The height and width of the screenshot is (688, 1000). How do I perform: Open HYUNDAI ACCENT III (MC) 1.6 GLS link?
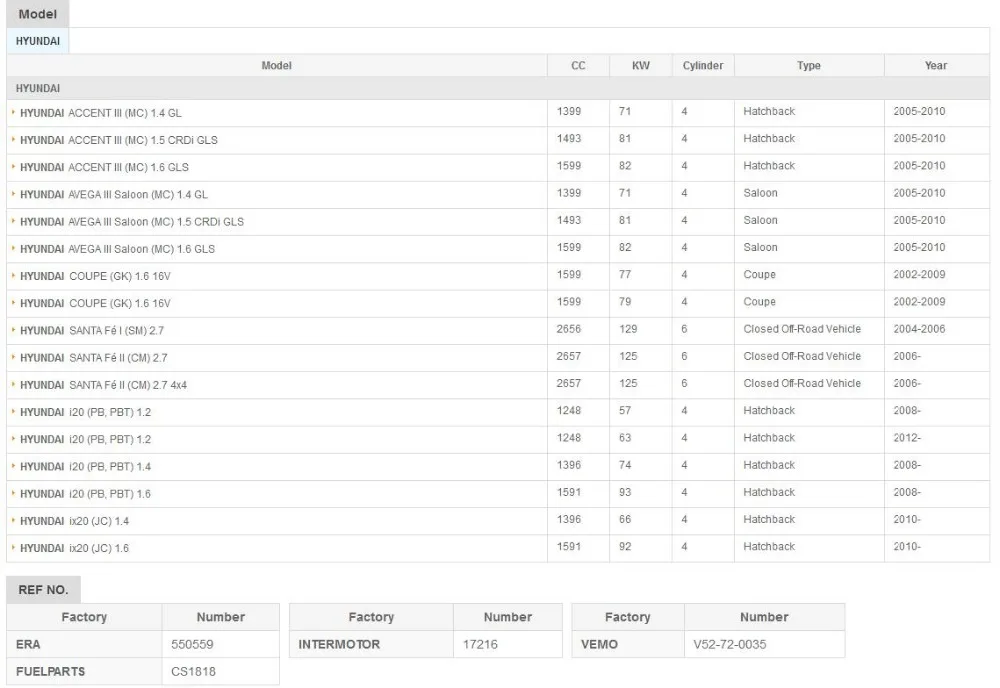(x=104, y=167)
